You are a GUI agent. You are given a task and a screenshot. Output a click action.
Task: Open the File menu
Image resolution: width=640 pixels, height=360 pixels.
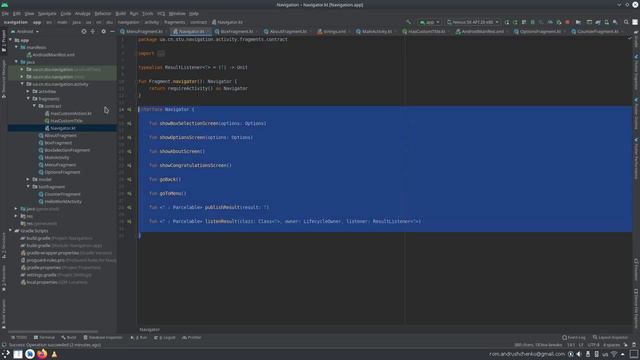click(x=5, y=13)
